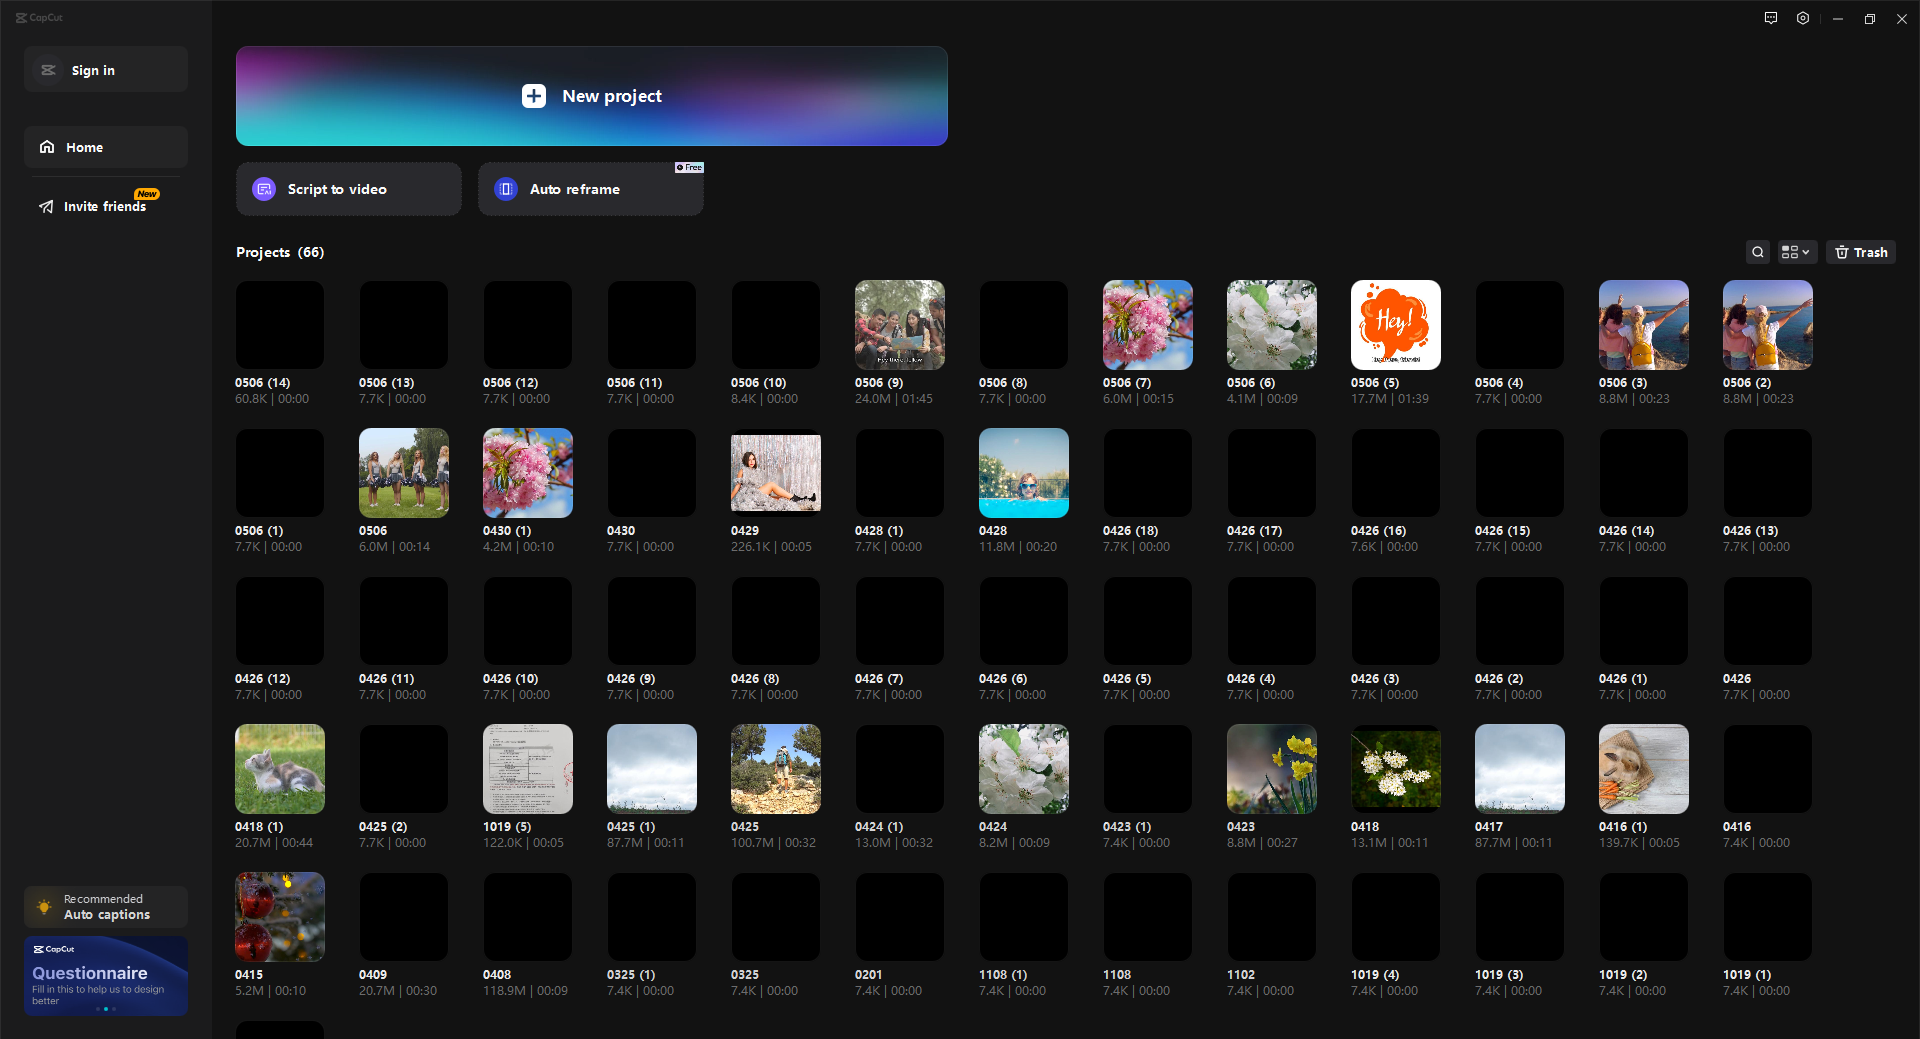Select project name 0426 (12)
The image size is (1920, 1039).
(262, 679)
